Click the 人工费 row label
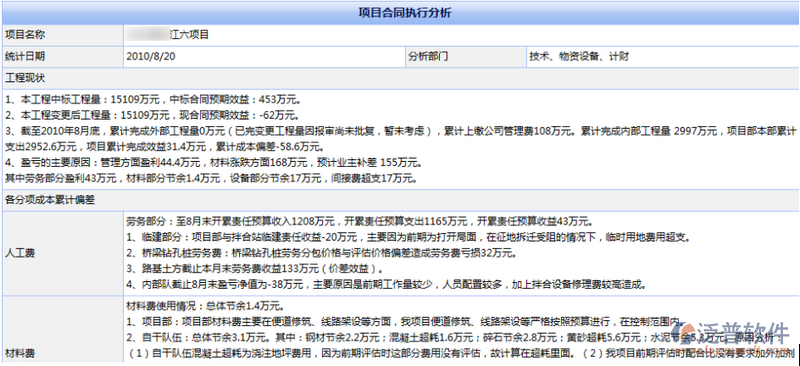The image size is (800, 366). 62,252
